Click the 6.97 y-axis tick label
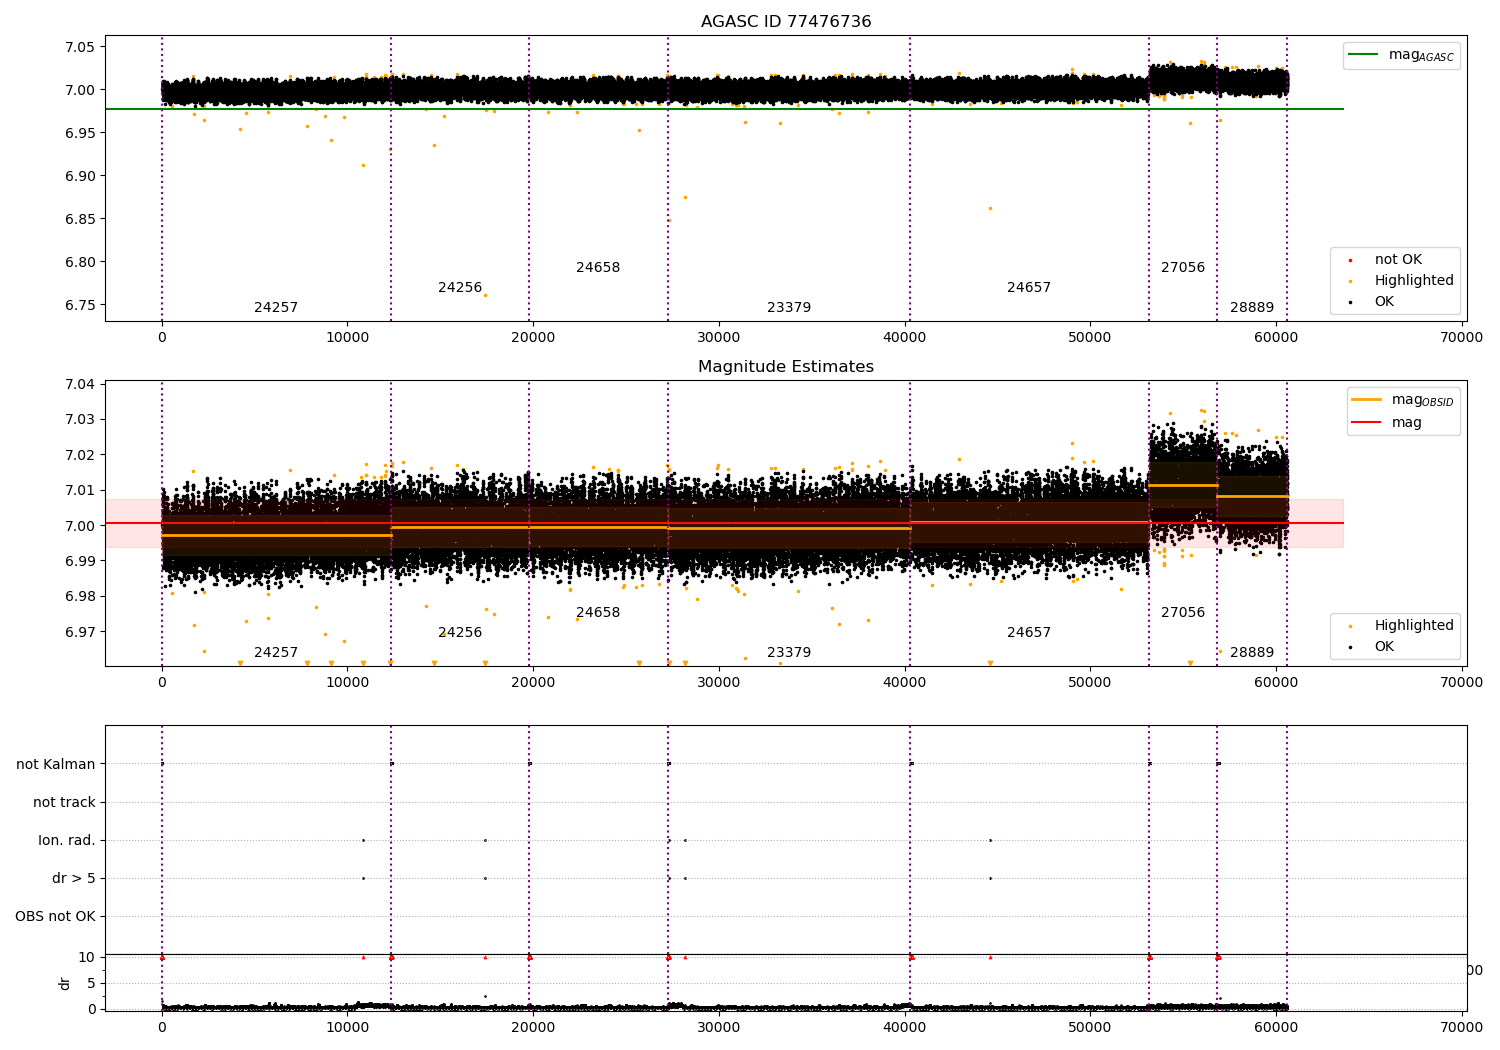 80,632
